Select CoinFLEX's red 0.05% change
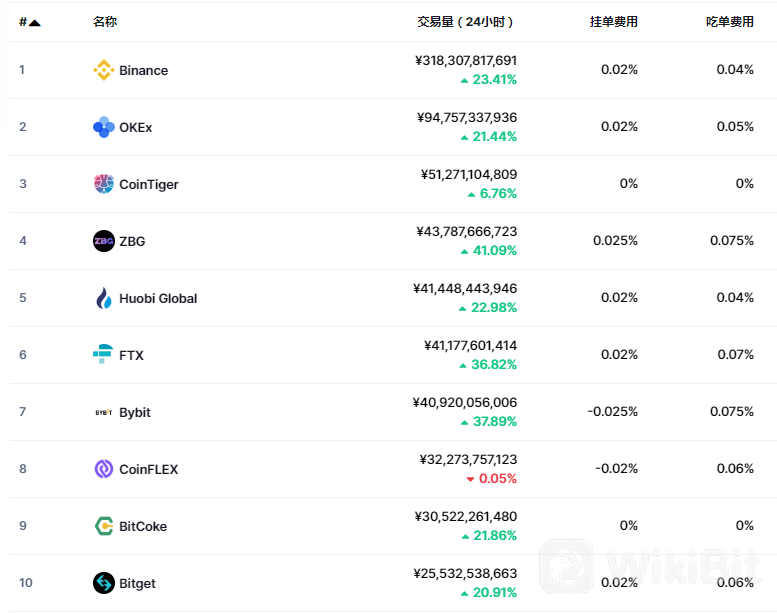777x614 pixels. [x=492, y=479]
